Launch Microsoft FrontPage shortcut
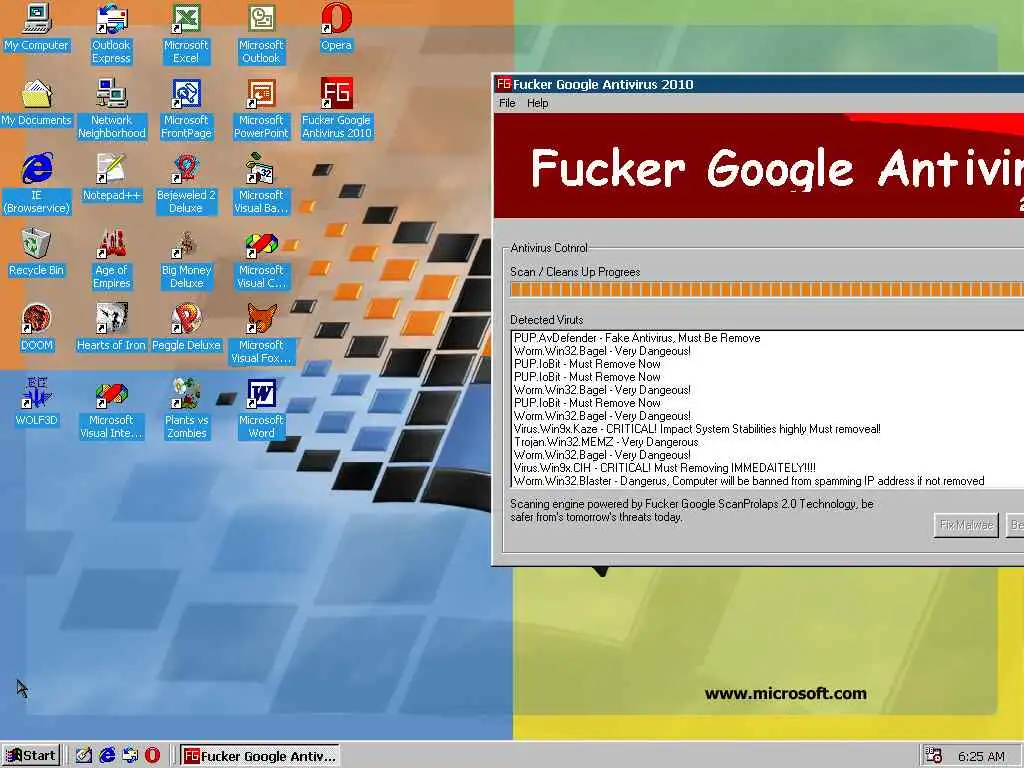Screen dimensions: 1024x768 (x=186, y=108)
